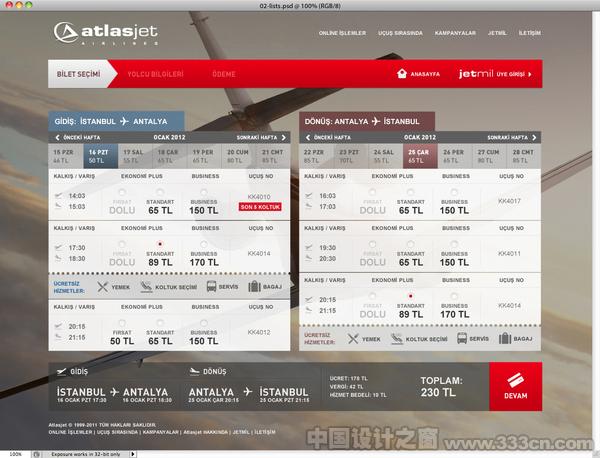This screenshot has width=600, height=458.
Task: Open footer link Kampanyalar
Action: pyautogui.click(x=161, y=432)
